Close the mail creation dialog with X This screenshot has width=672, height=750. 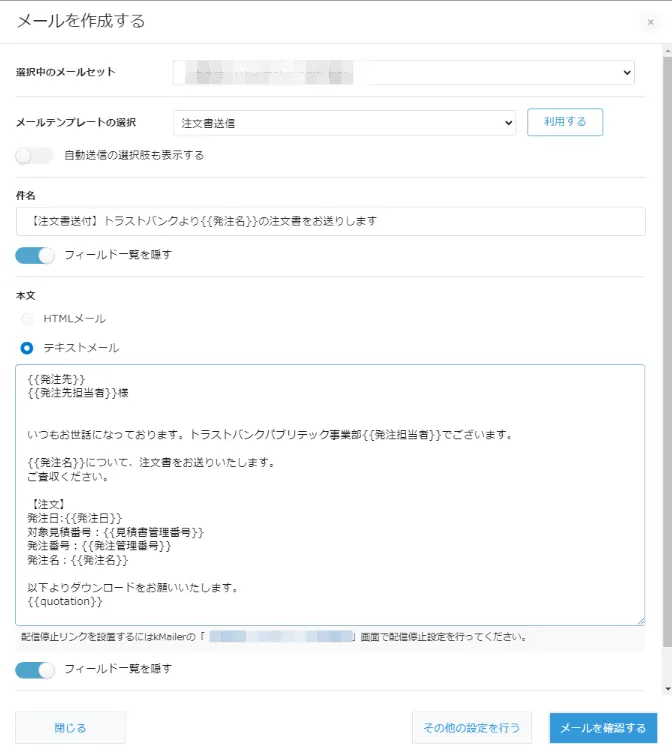651,22
